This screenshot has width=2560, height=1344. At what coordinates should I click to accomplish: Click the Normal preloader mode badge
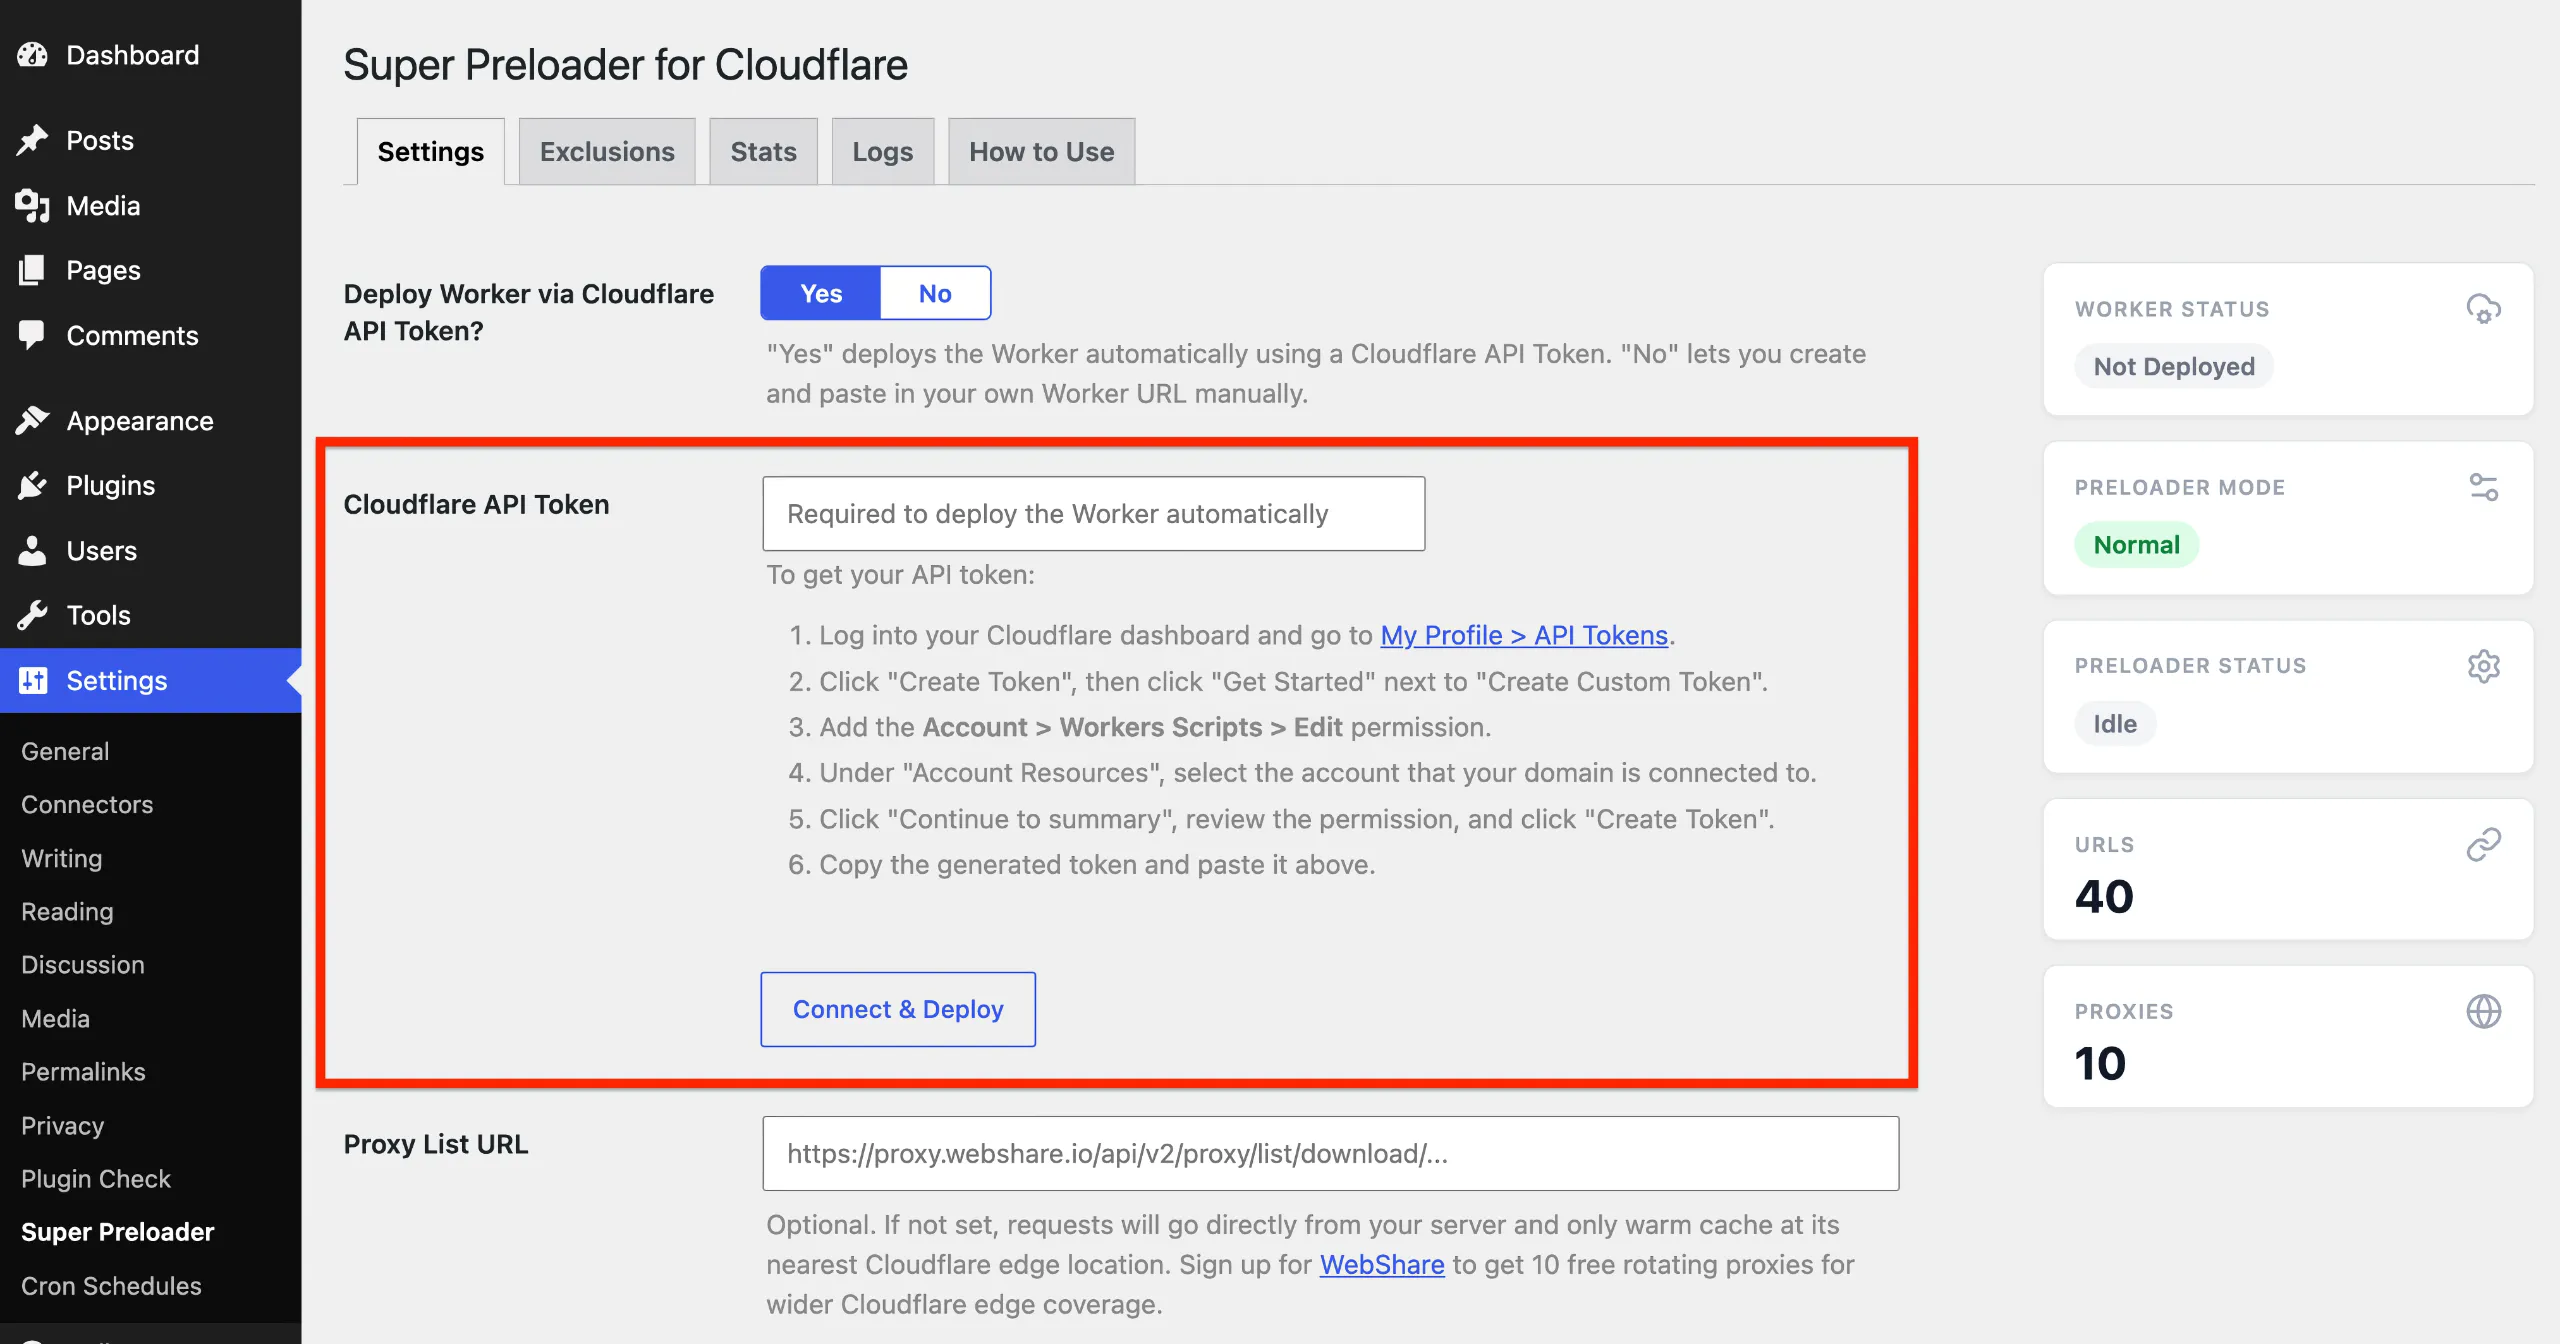point(2137,545)
